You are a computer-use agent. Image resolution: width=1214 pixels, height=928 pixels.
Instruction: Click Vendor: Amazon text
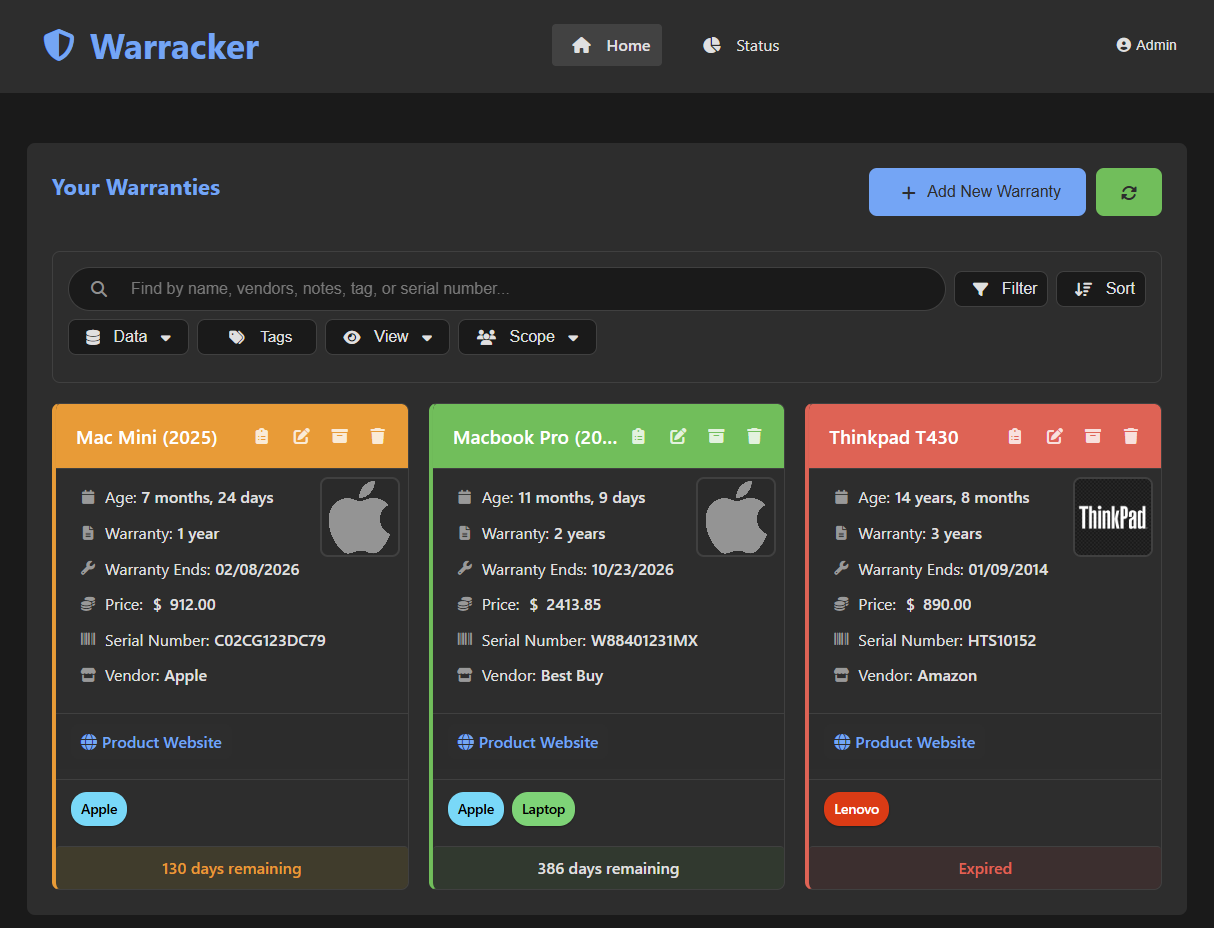917,676
